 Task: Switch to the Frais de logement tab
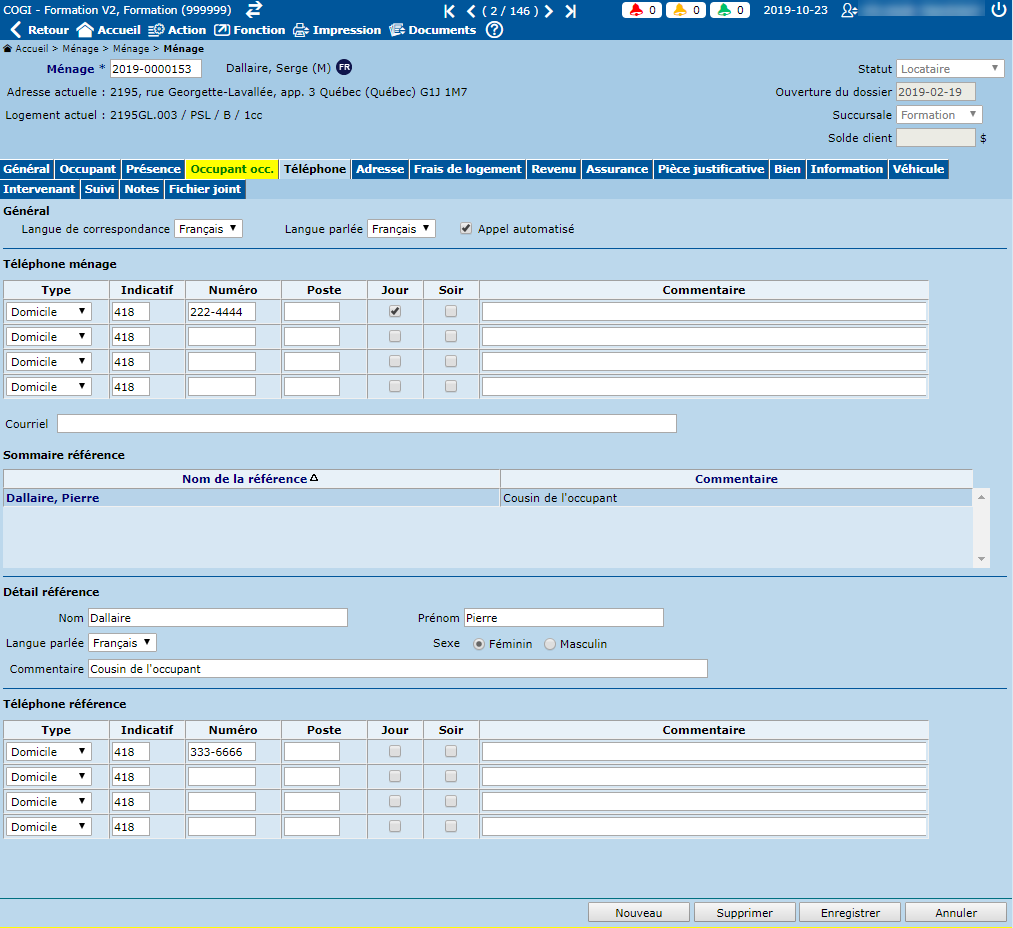click(x=468, y=169)
